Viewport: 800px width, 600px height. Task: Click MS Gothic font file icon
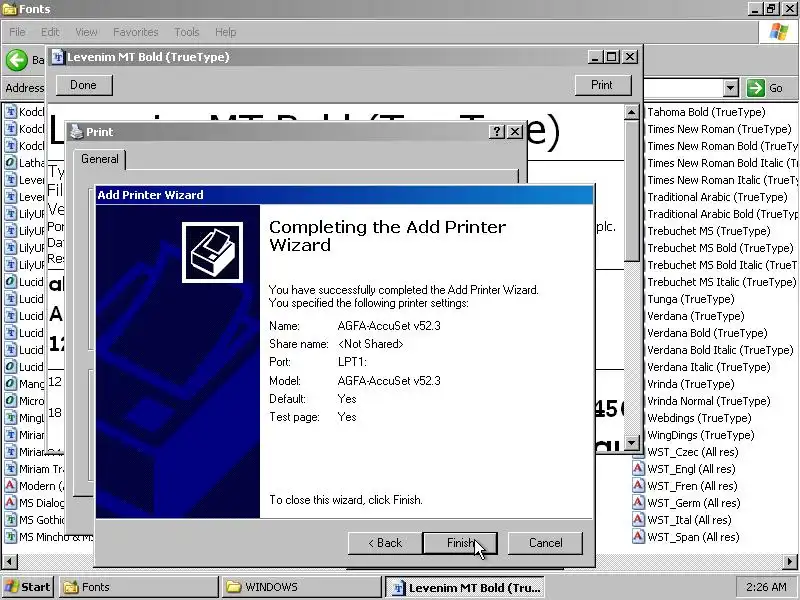click(x=10, y=519)
